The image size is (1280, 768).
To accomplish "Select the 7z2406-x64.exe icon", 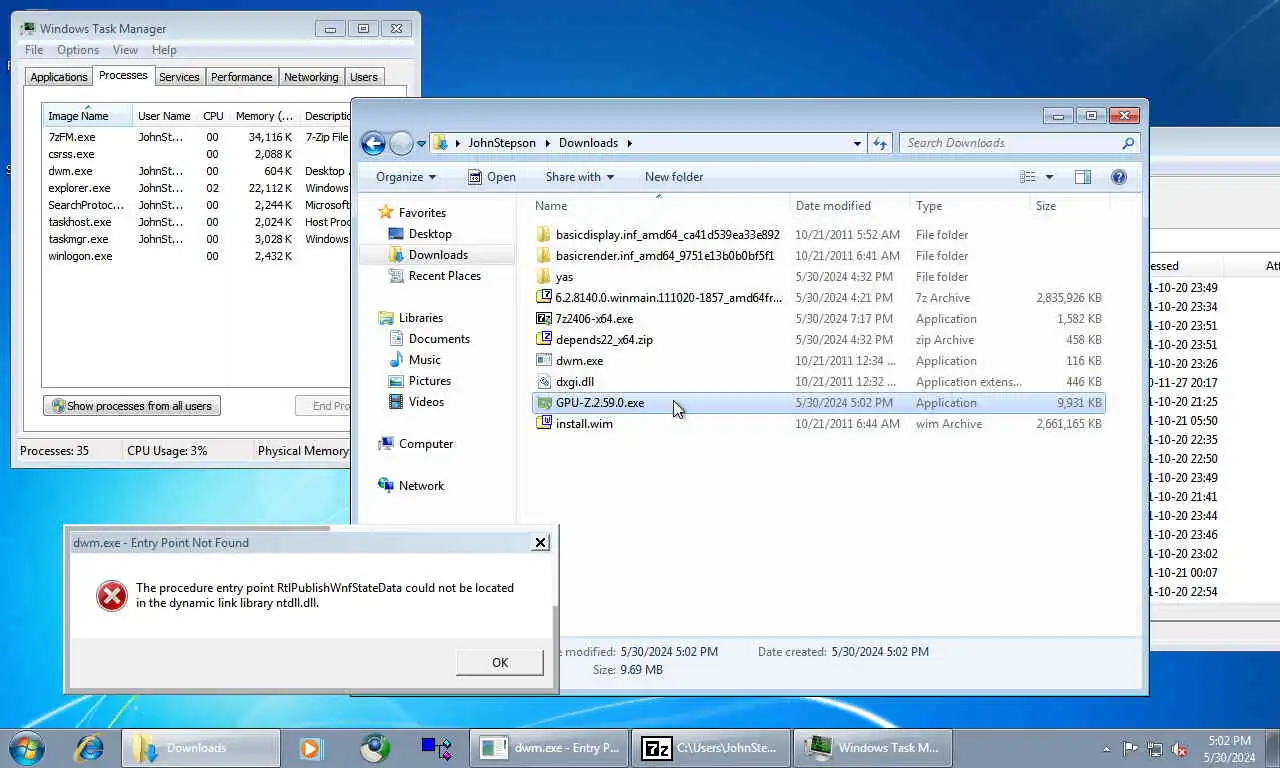I will pyautogui.click(x=544, y=319).
